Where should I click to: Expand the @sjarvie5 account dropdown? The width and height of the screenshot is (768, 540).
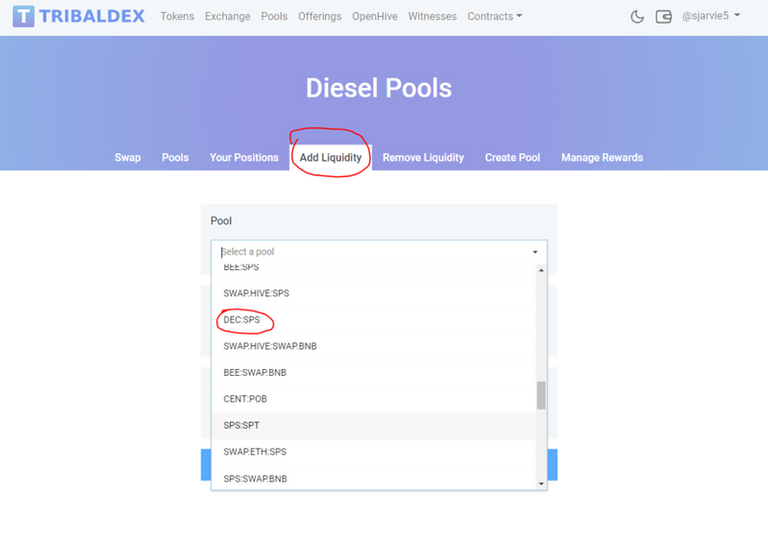[x=711, y=16]
